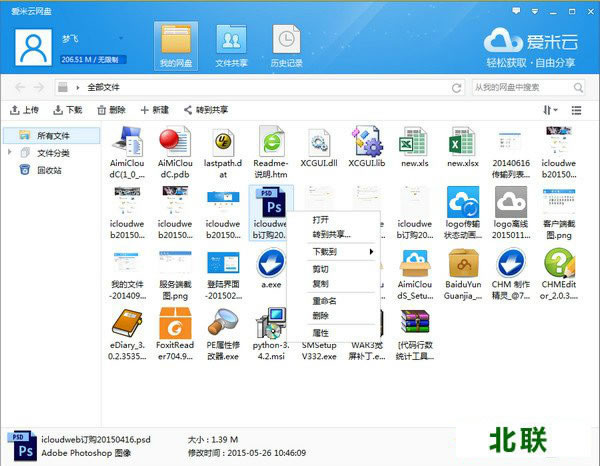The image size is (600, 466).
Task: Select 所有文件 in the left sidebar
Action: tap(54, 135)
